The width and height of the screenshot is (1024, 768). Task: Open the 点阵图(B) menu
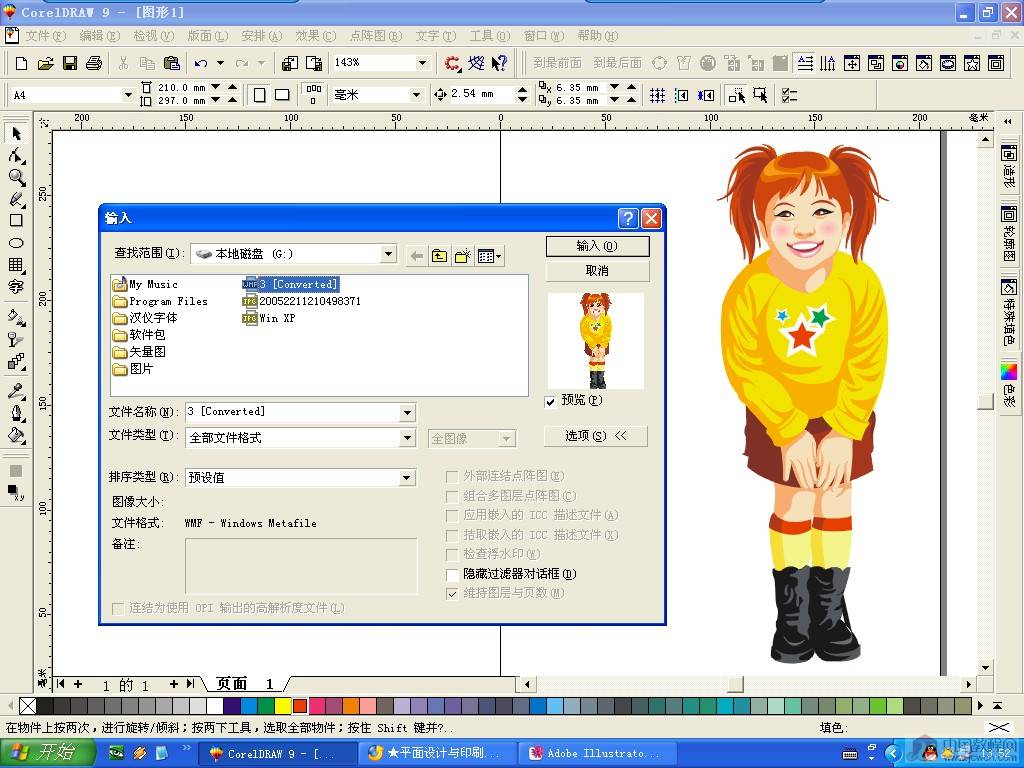pyautogui.click(x=376, y=36)
